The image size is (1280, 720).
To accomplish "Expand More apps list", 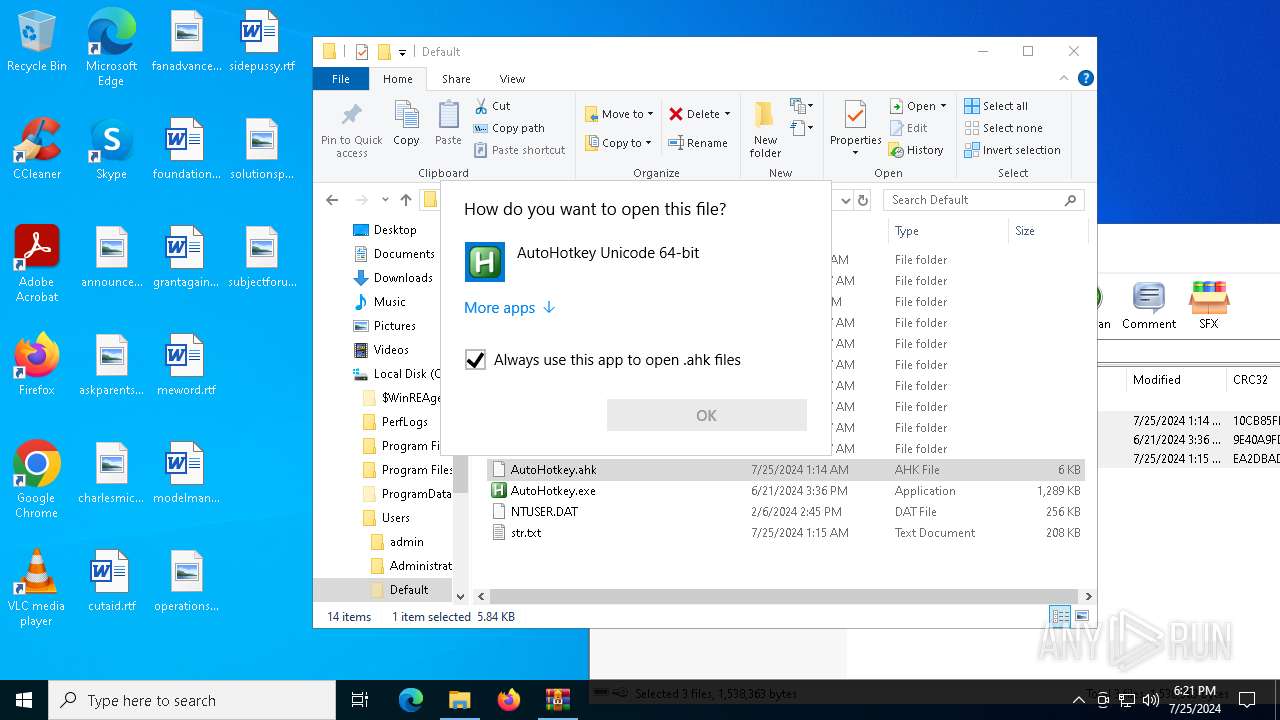I will tap(509, 308).
